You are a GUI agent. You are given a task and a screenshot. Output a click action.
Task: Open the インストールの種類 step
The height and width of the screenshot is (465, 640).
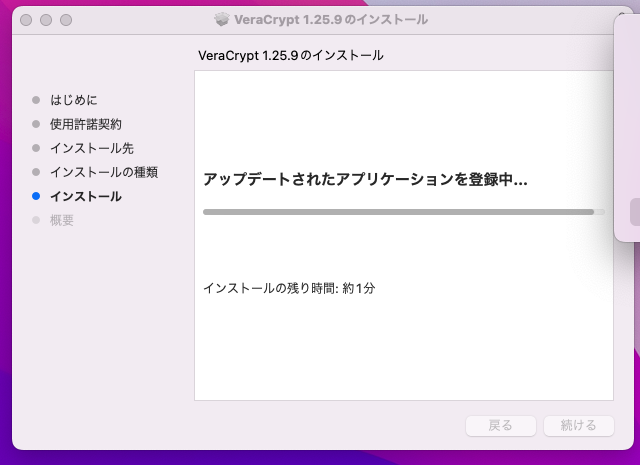[104, 172]
